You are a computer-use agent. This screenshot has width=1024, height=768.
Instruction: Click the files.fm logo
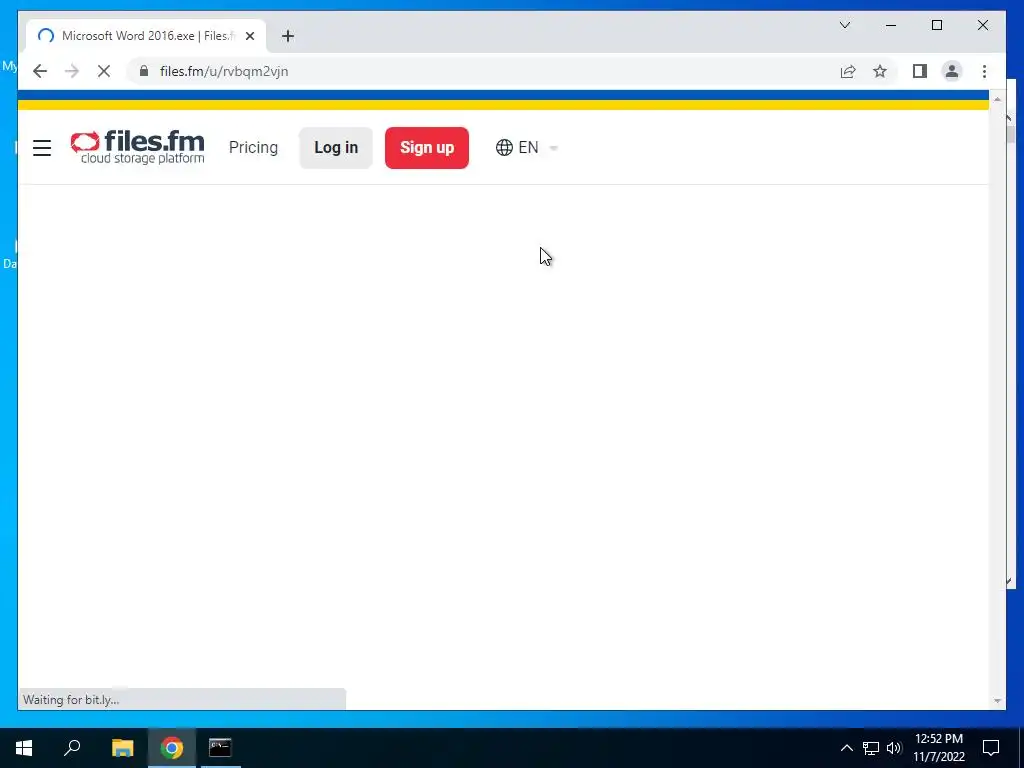[137, 147]
